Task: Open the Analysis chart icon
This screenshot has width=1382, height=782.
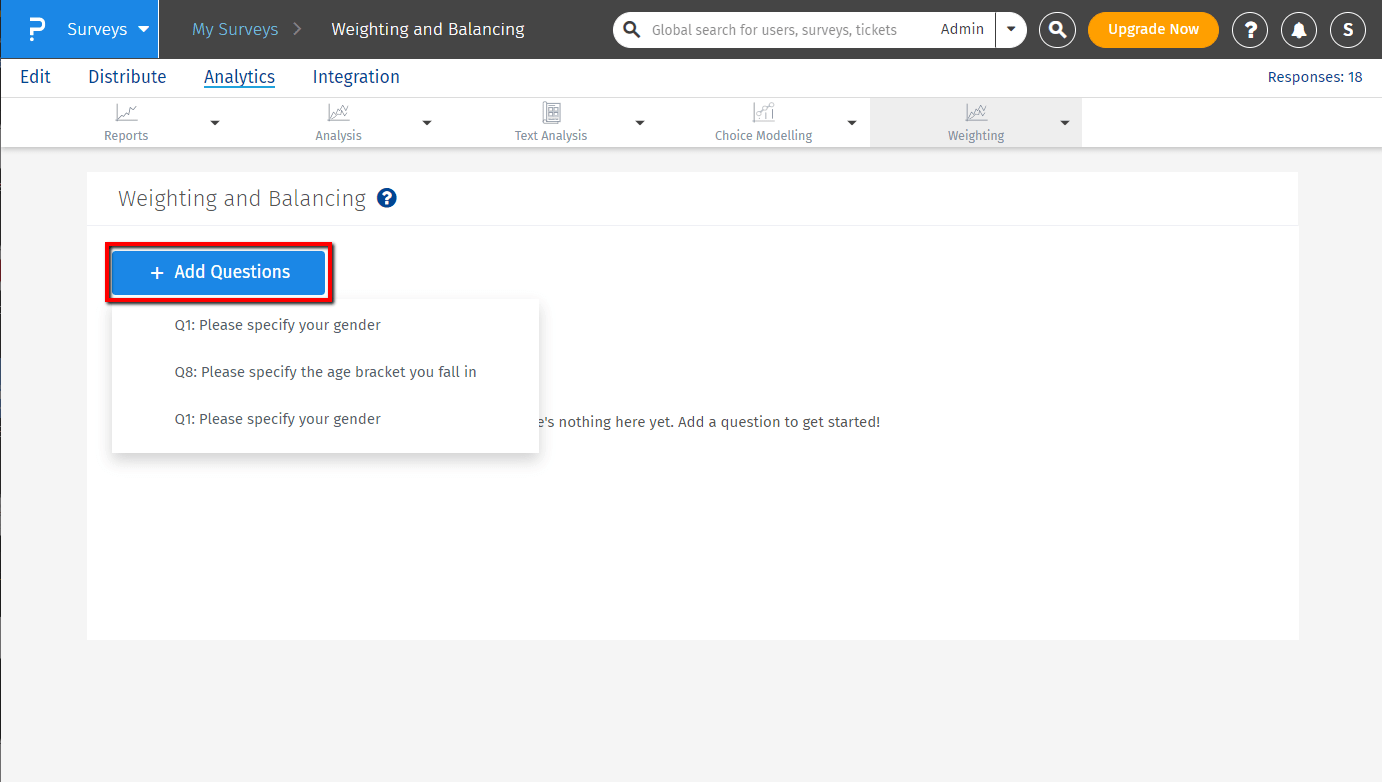Action: 338,113
